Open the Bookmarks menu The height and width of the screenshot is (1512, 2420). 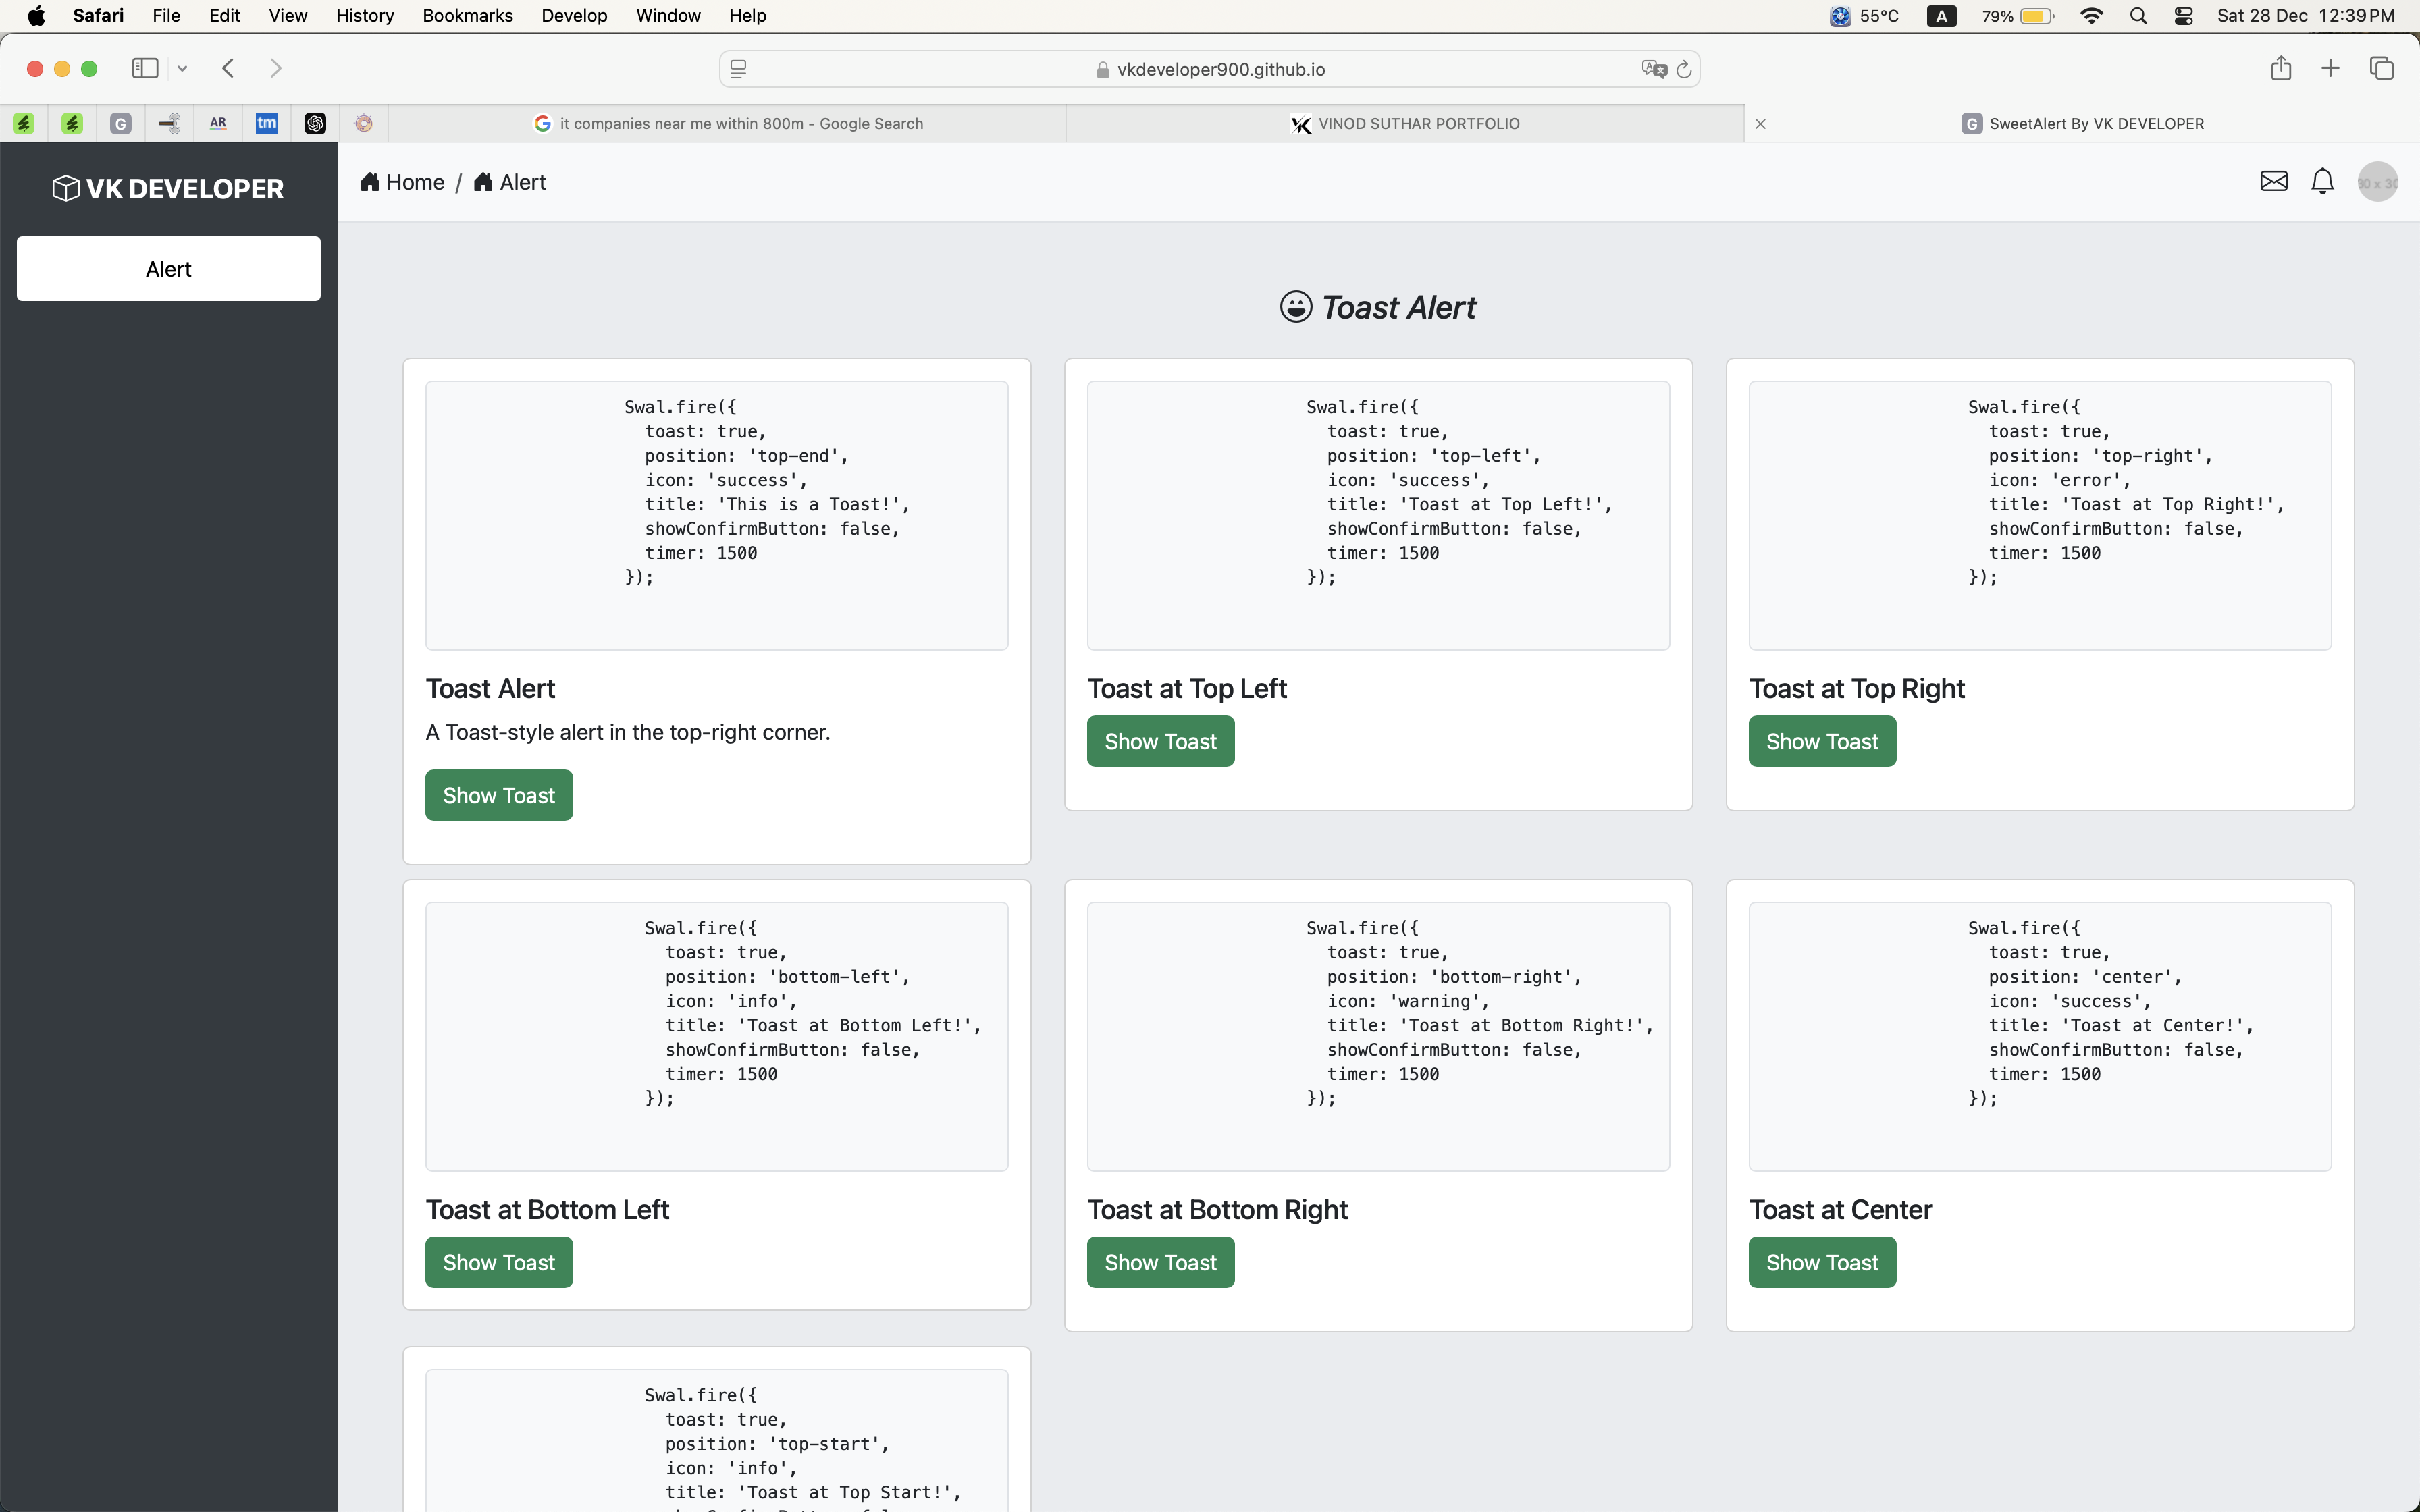click(x=467, y=15)
